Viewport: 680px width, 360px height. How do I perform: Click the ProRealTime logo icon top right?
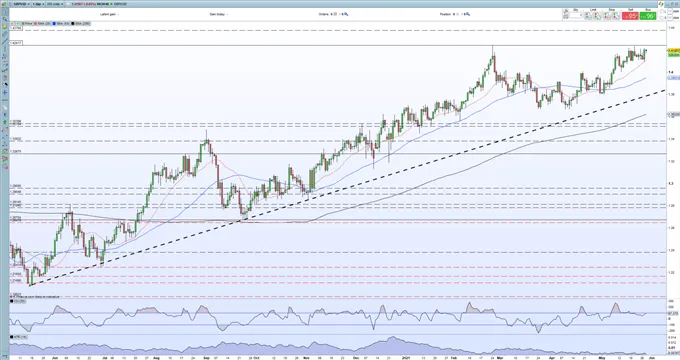point(661,4)
